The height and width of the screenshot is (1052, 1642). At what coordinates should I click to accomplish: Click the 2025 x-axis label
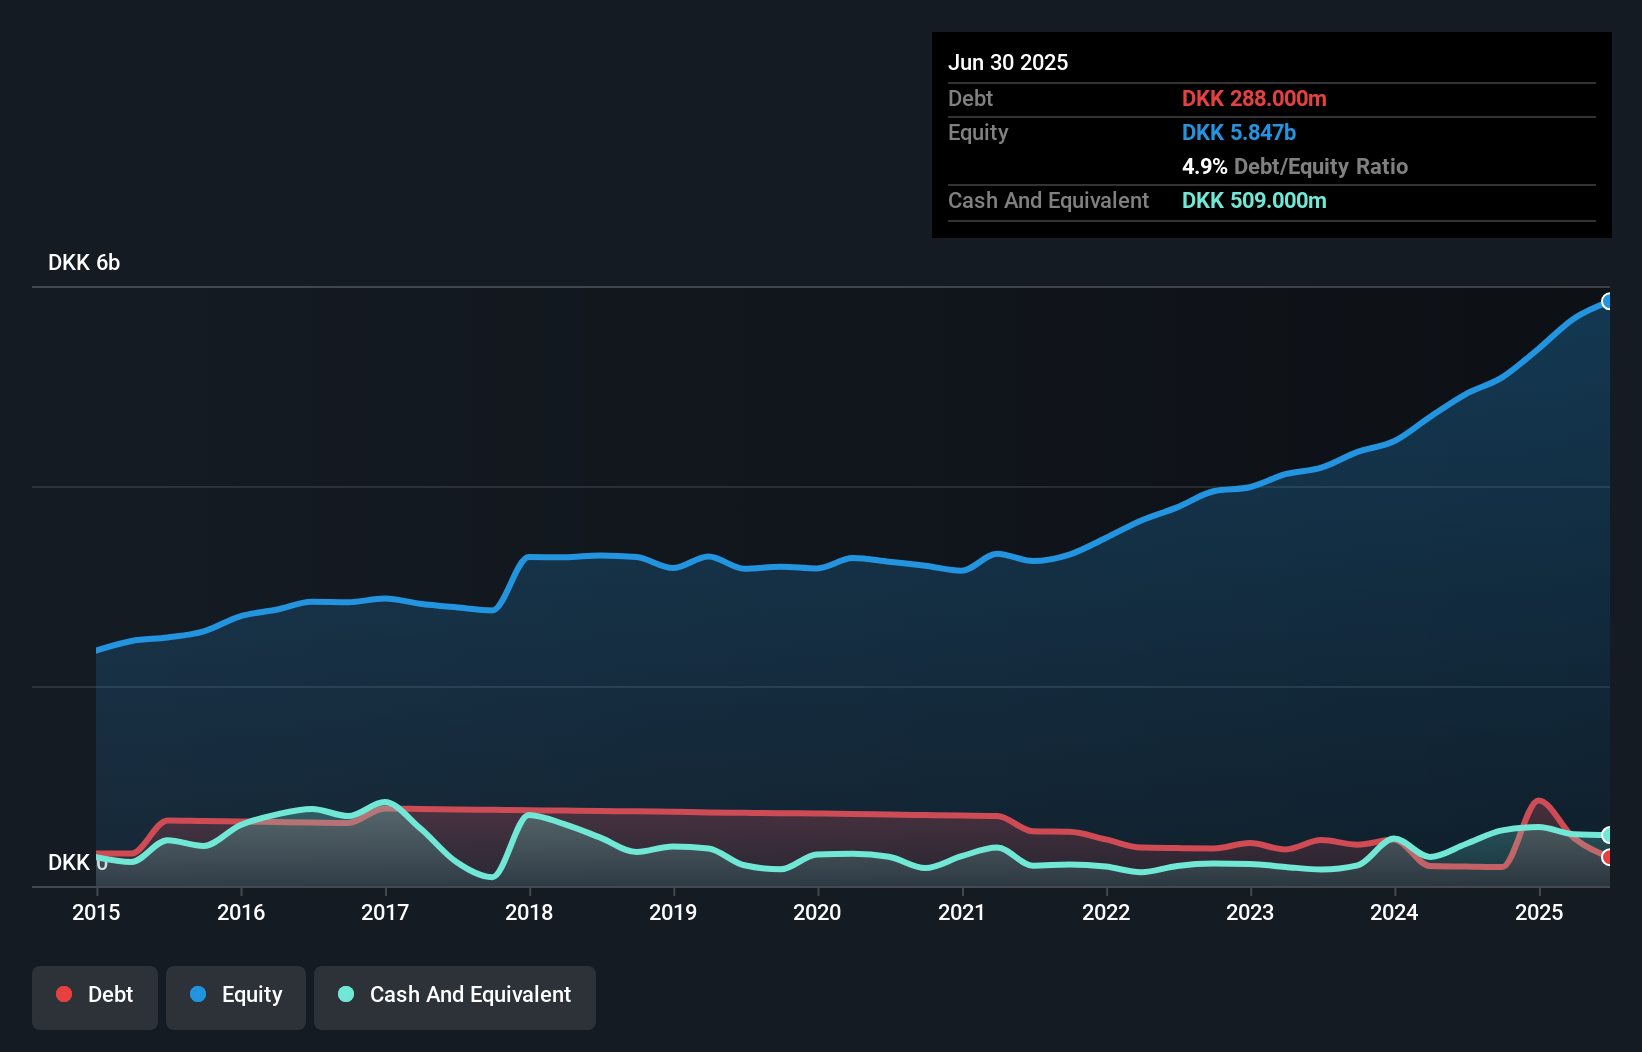point(1539,912)
